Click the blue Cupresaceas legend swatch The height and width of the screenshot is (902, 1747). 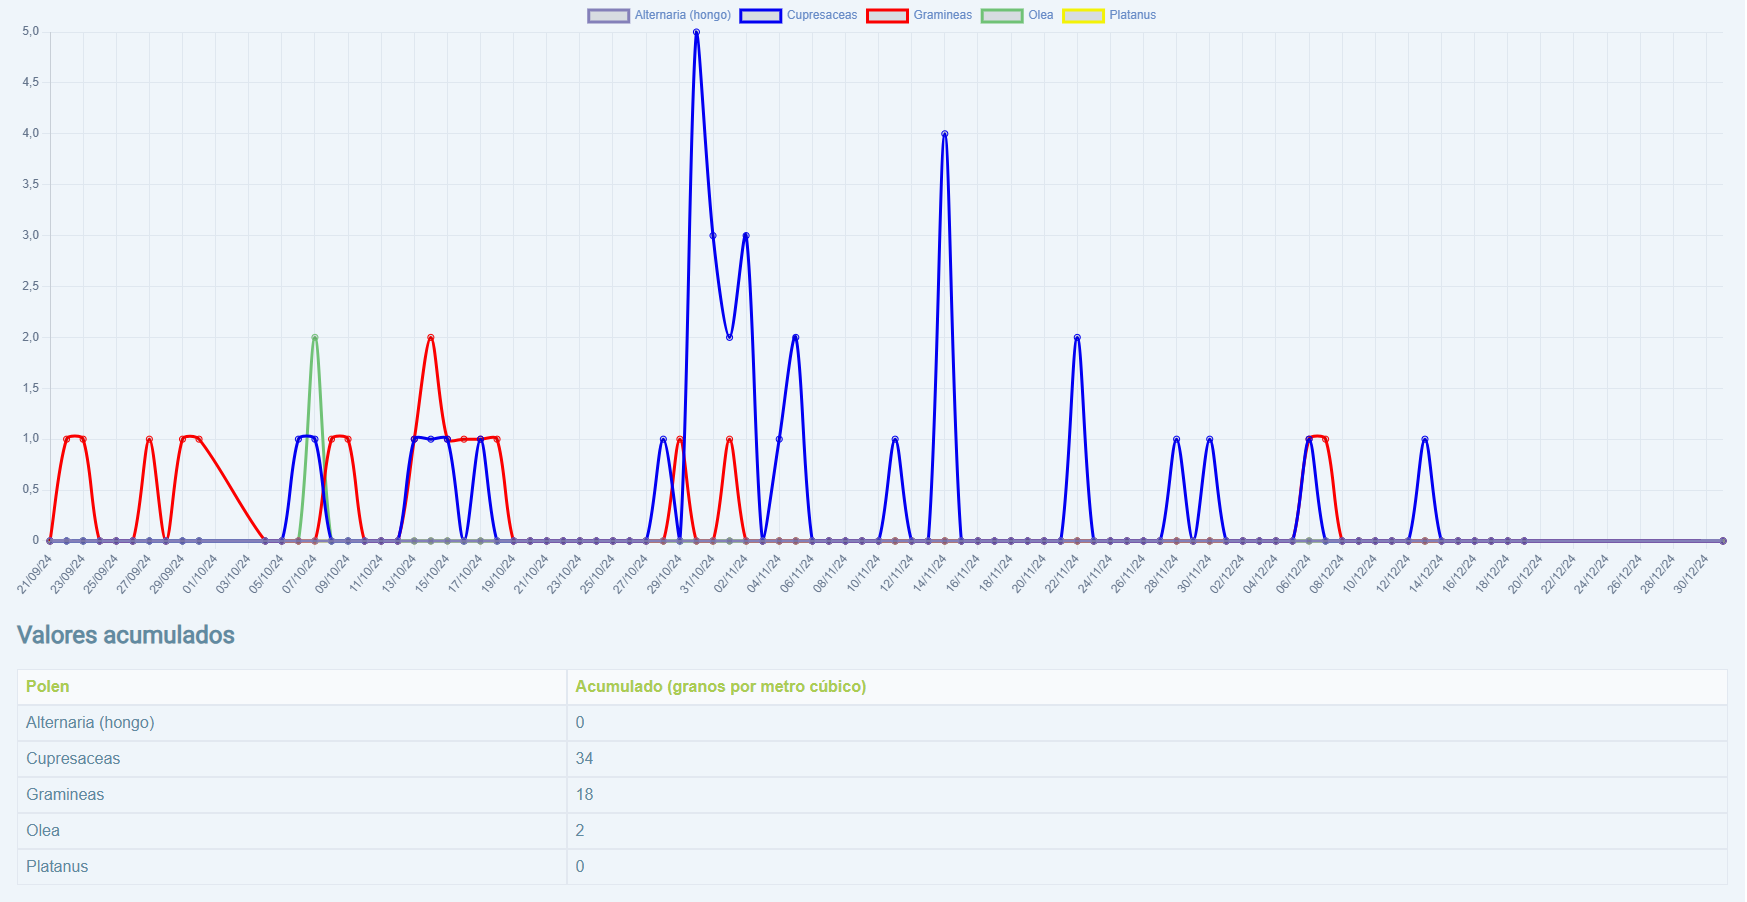[760, 15]
